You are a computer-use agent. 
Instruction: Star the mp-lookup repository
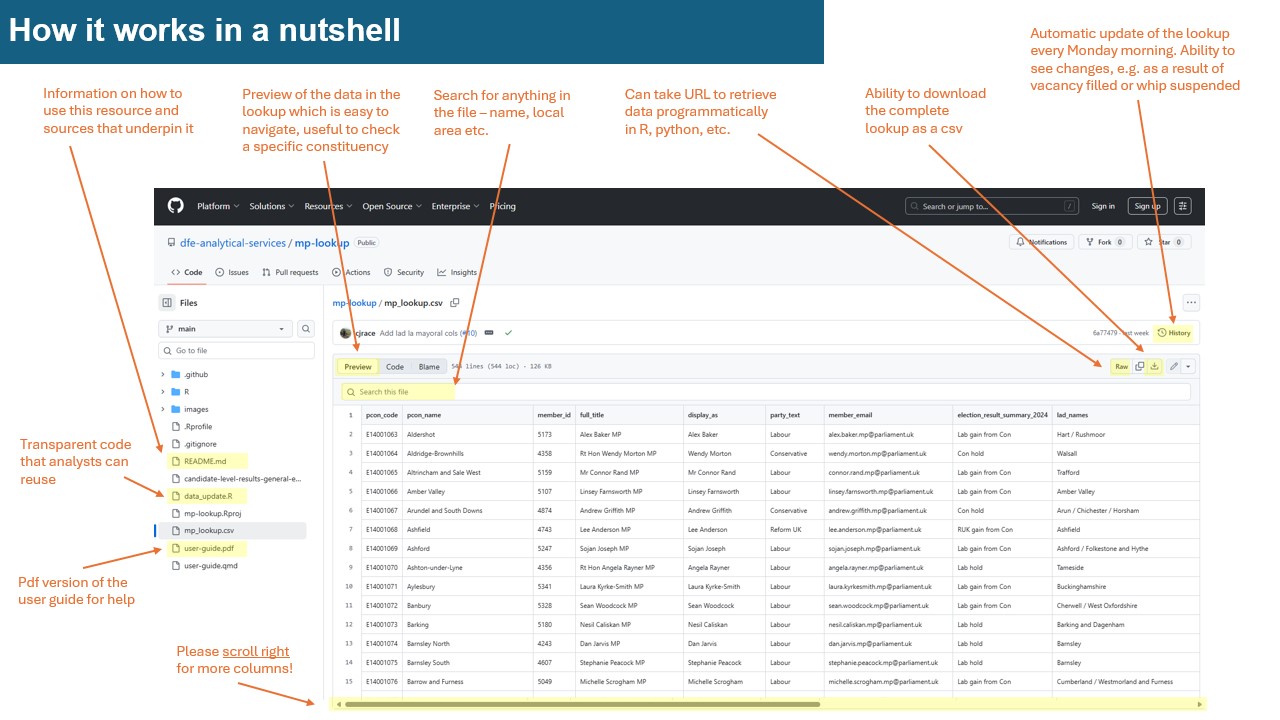pyautogui.click(x=1163, y=242)
